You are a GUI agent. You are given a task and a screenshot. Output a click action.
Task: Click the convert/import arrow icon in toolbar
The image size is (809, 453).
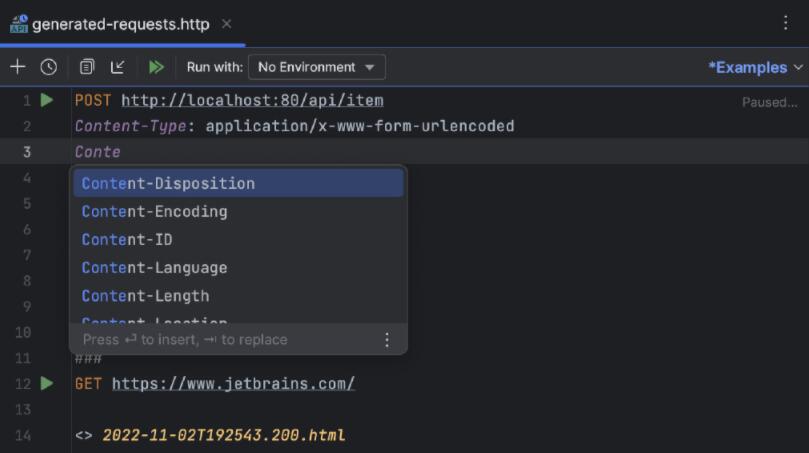(118, 67)
